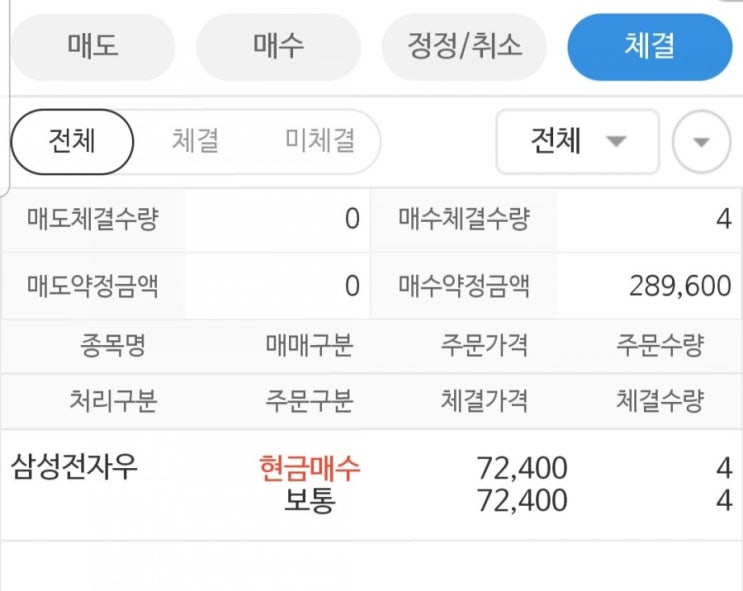Screen dimensions: 743x591
Task: Click the 체결수량 column header
Action: pos(660,401)
